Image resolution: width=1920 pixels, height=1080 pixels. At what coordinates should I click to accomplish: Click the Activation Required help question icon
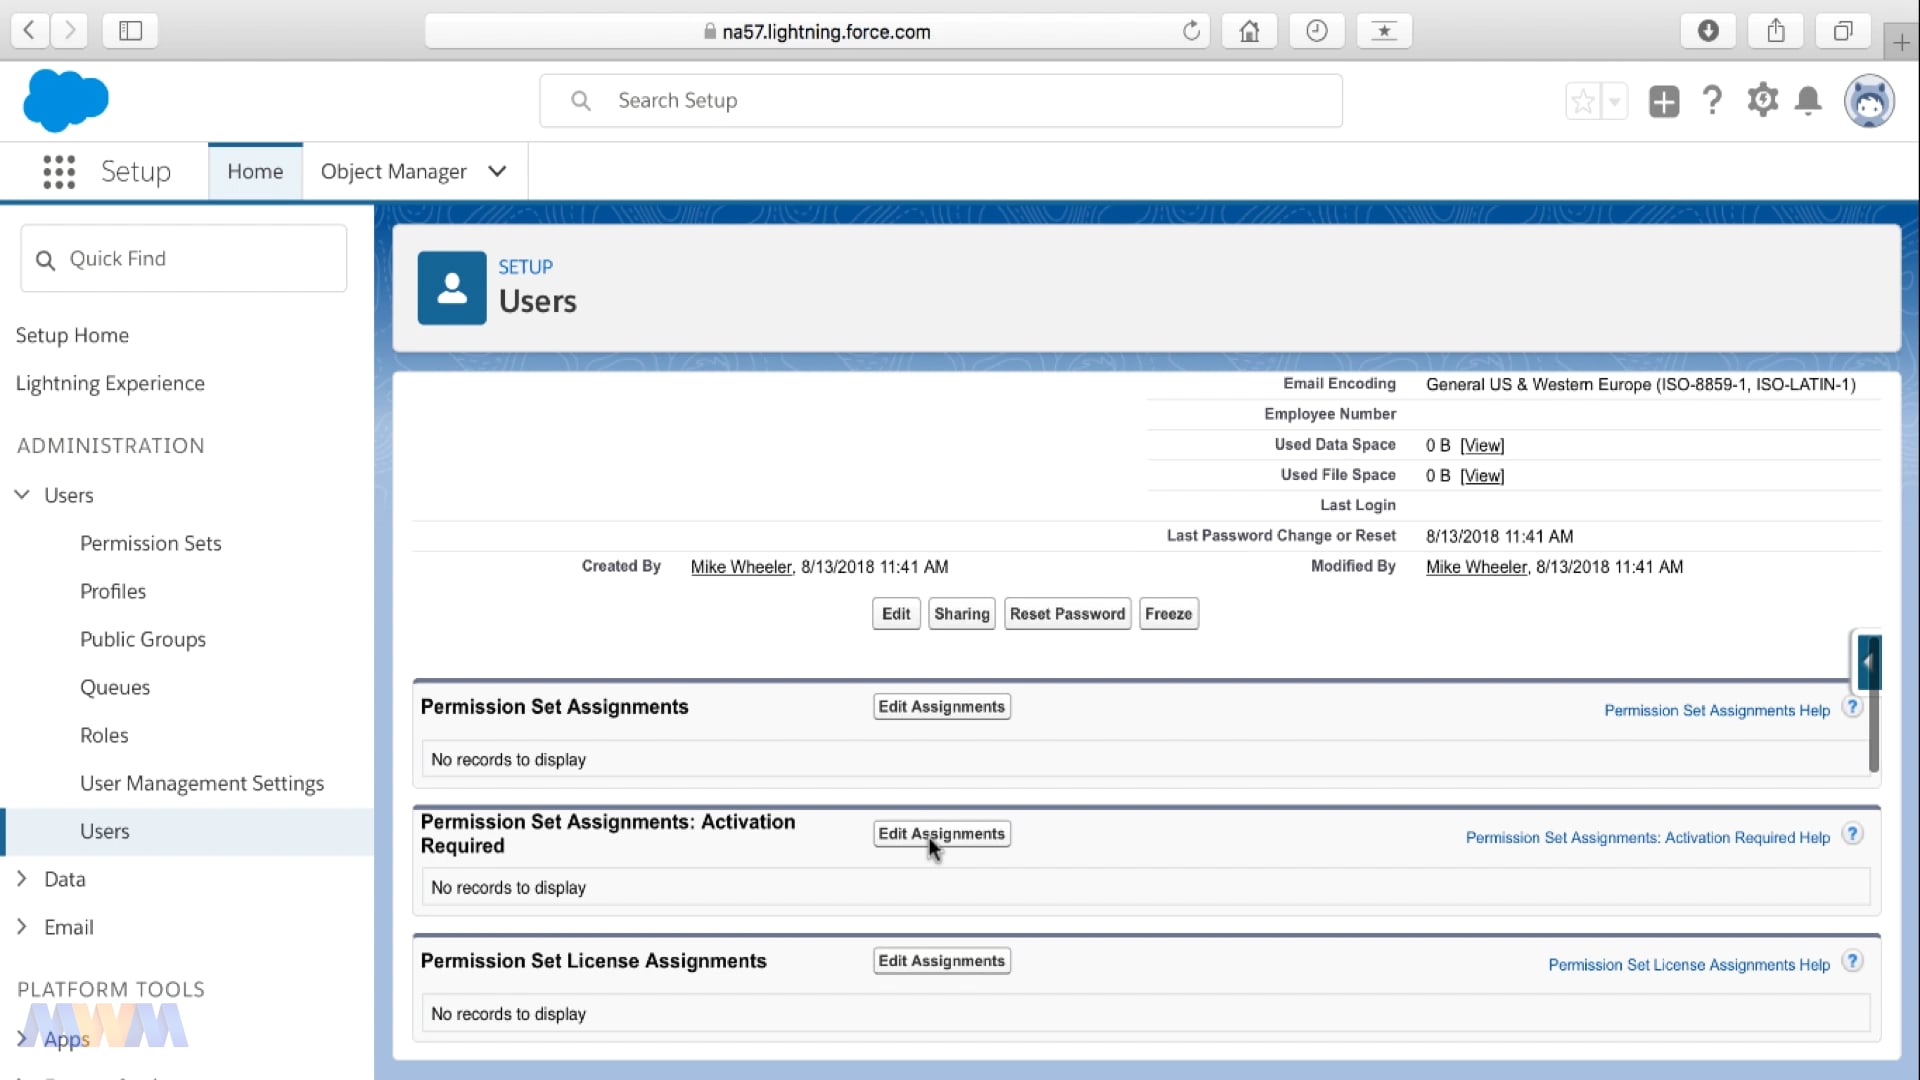point(1852,834)
